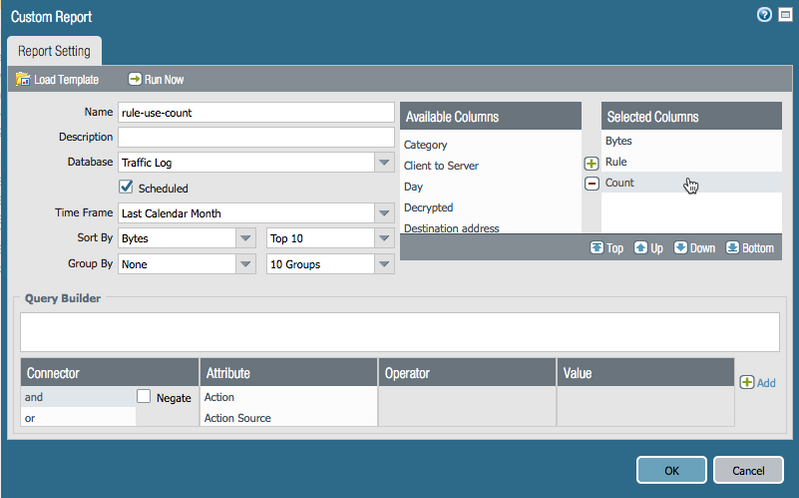Viewport: 799px width, 498px height.
Task: Click the Load Template icon
Action: pyautogui.click(x=23, y=79)
